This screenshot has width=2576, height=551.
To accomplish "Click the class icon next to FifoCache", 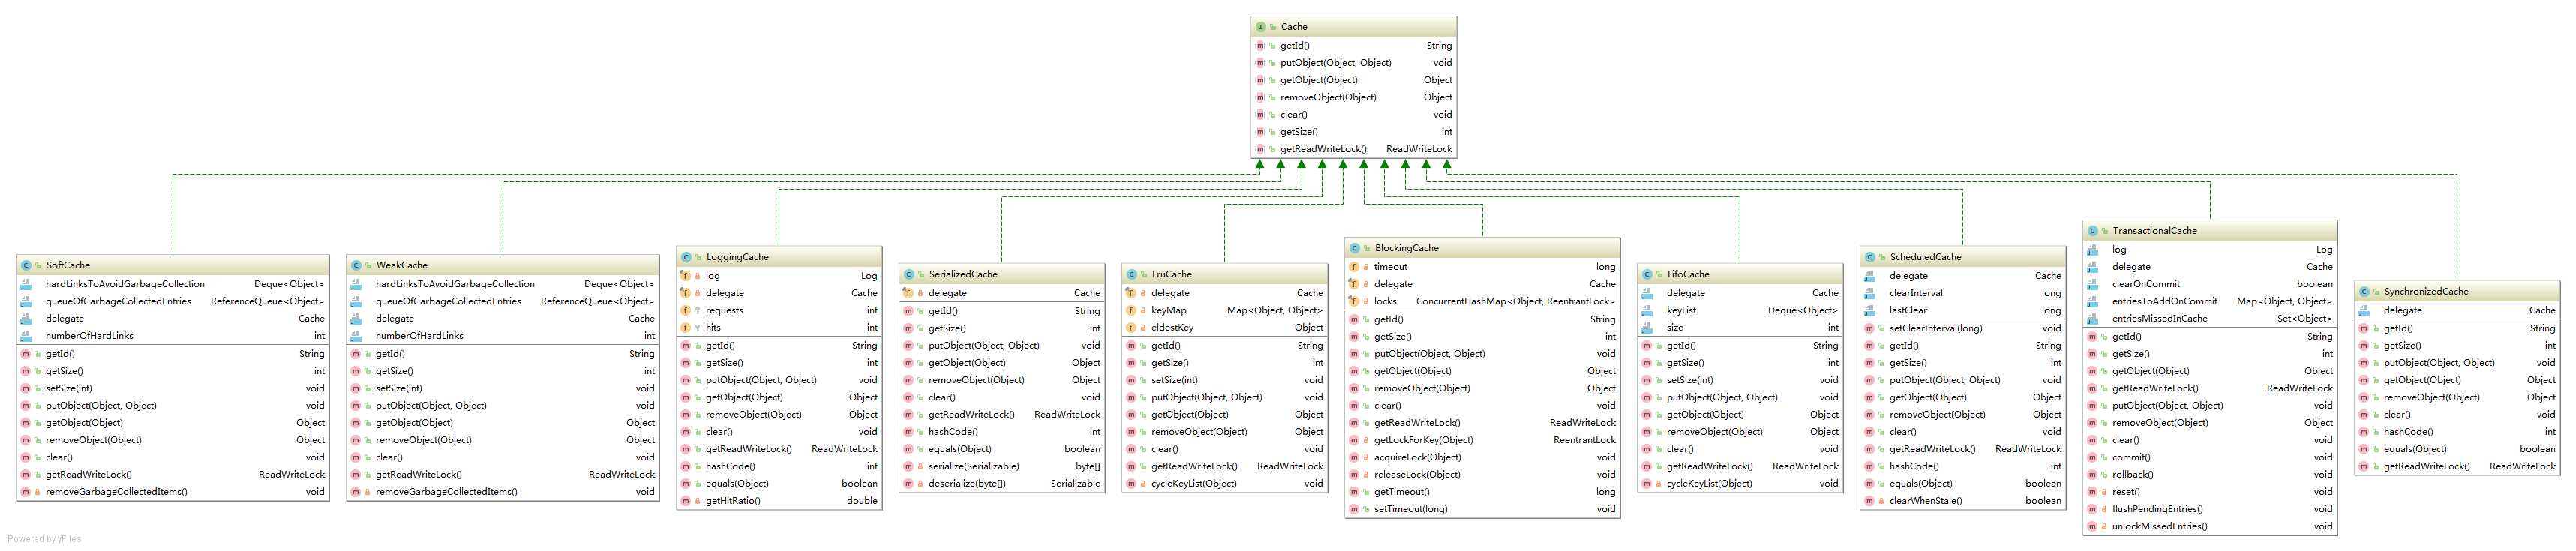I will (1647, 274).
